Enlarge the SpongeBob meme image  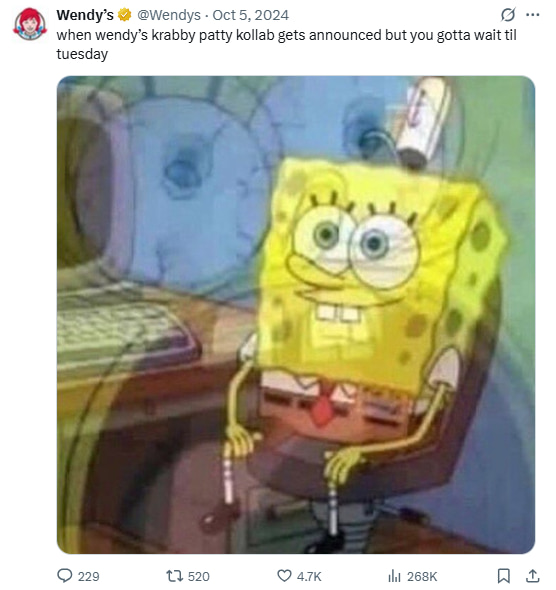(296, 315)
